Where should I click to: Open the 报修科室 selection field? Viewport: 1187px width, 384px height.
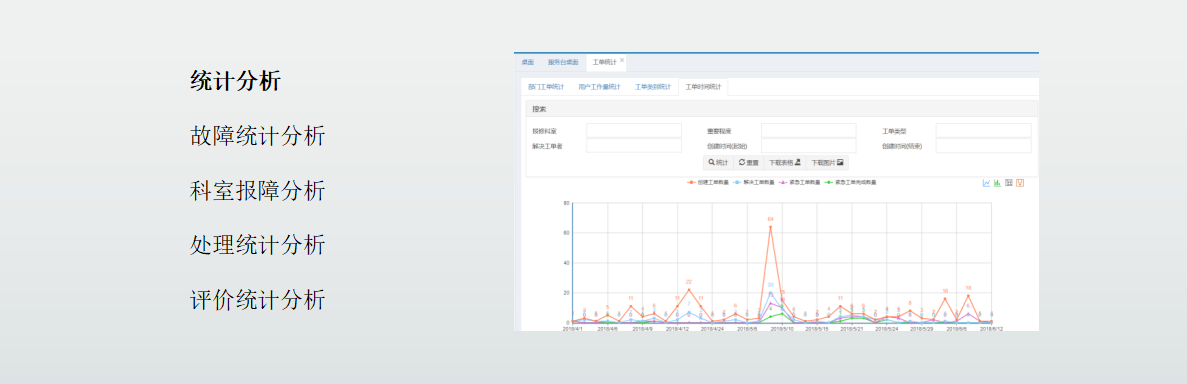click(x=634, y=131)
